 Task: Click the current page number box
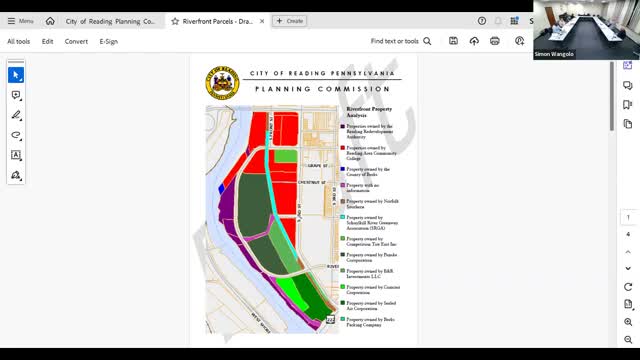(628, 218)
